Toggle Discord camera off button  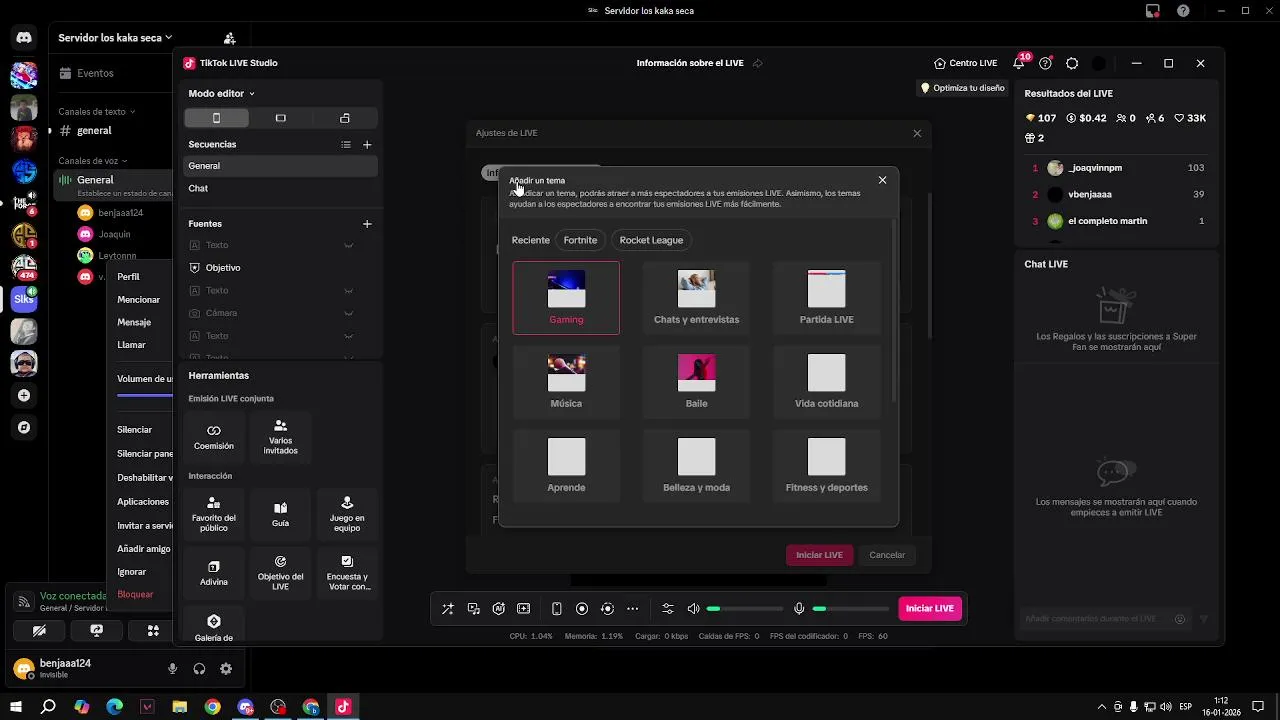tap(39, 631)
